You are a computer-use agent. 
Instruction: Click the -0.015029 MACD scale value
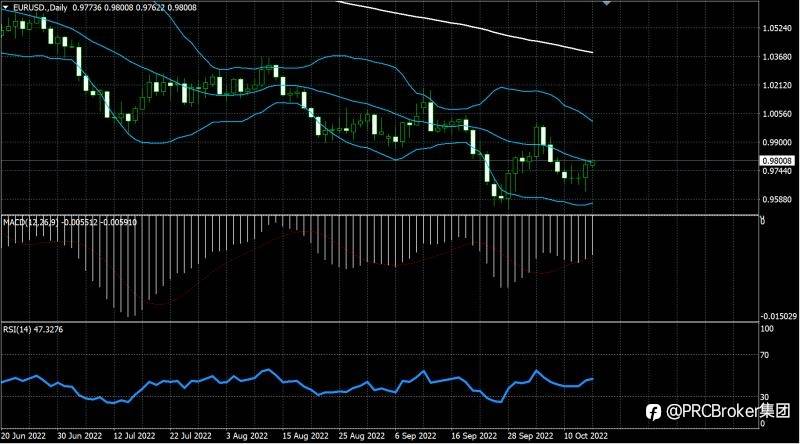click(778, 316)
